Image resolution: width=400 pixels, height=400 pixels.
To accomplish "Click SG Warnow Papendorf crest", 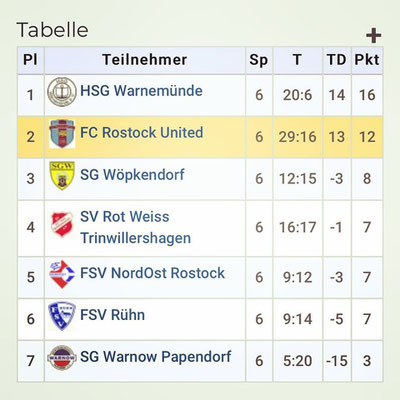I will [x=62, y=358].
